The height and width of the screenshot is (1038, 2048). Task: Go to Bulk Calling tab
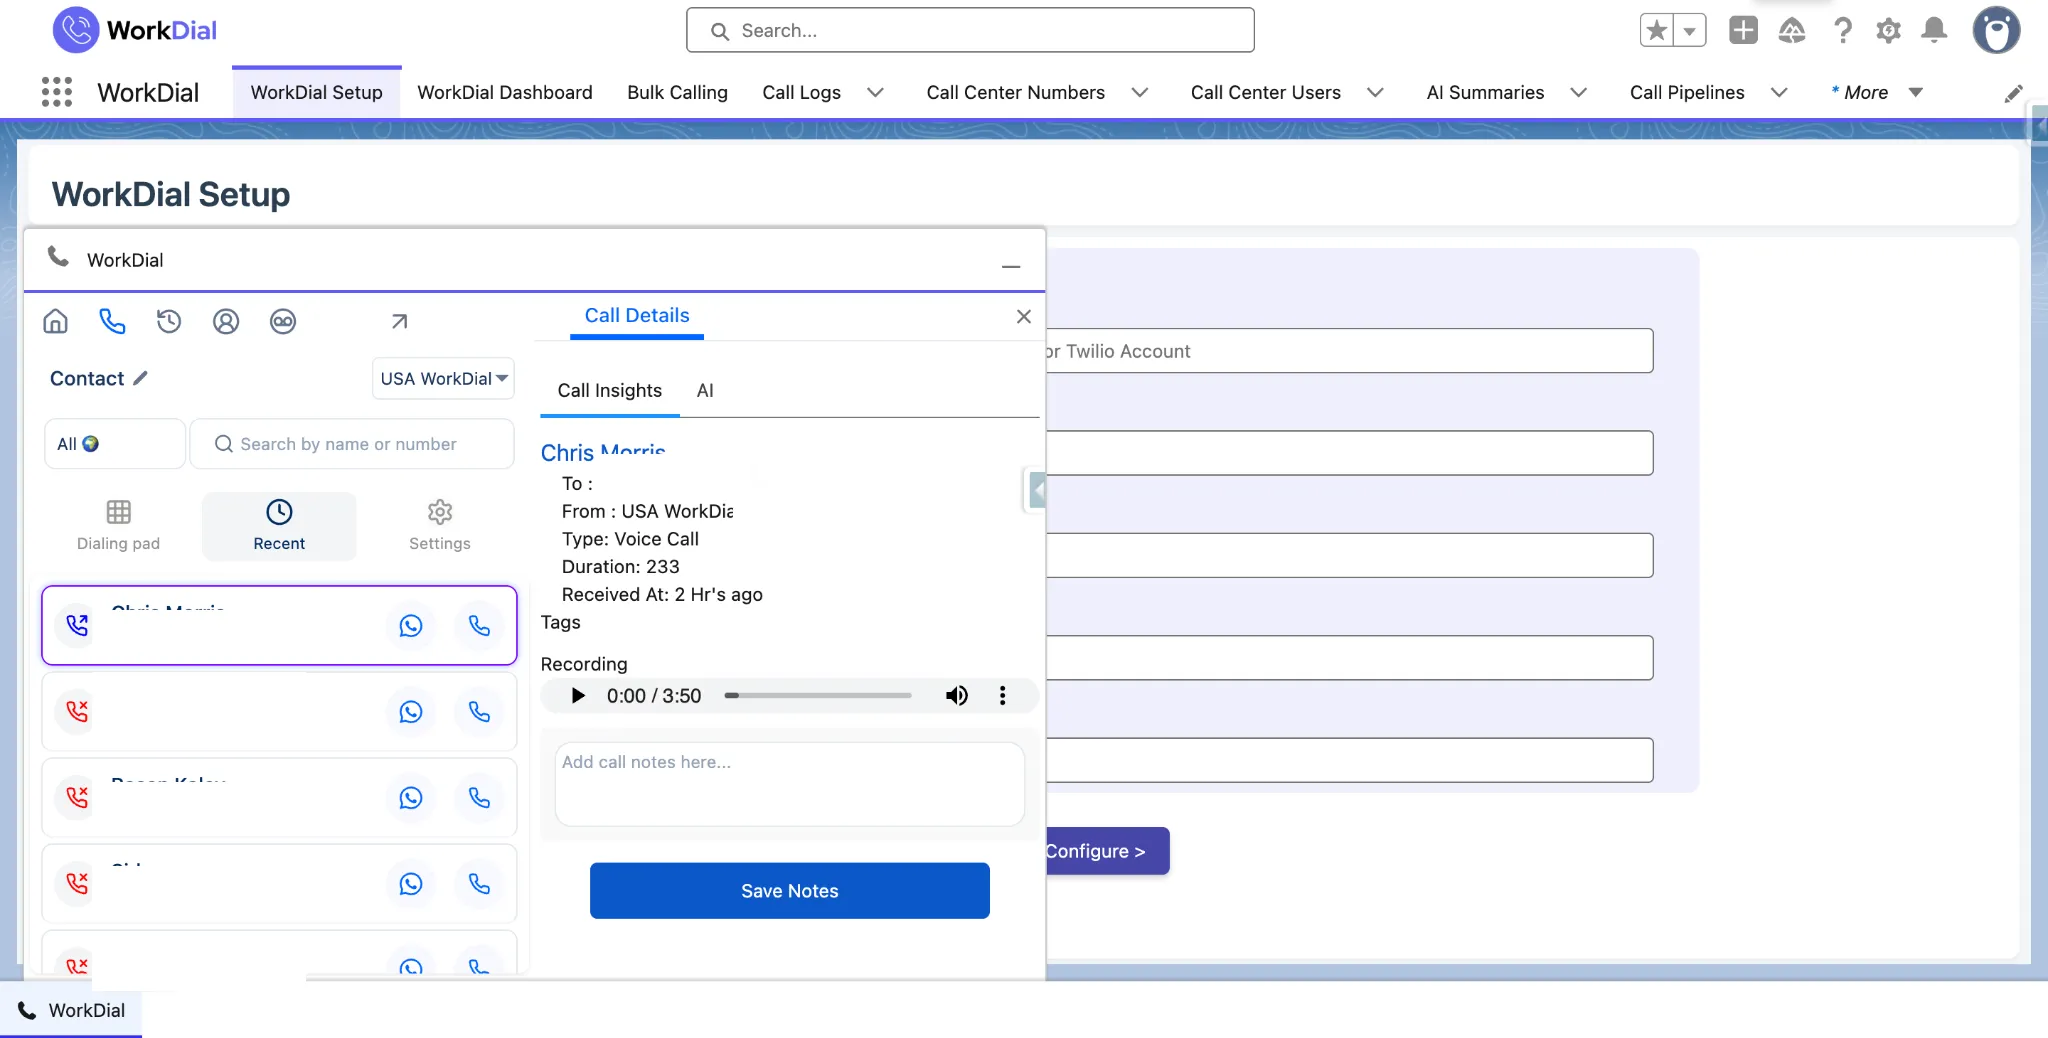pyautogui.click(x=677, y=93)
